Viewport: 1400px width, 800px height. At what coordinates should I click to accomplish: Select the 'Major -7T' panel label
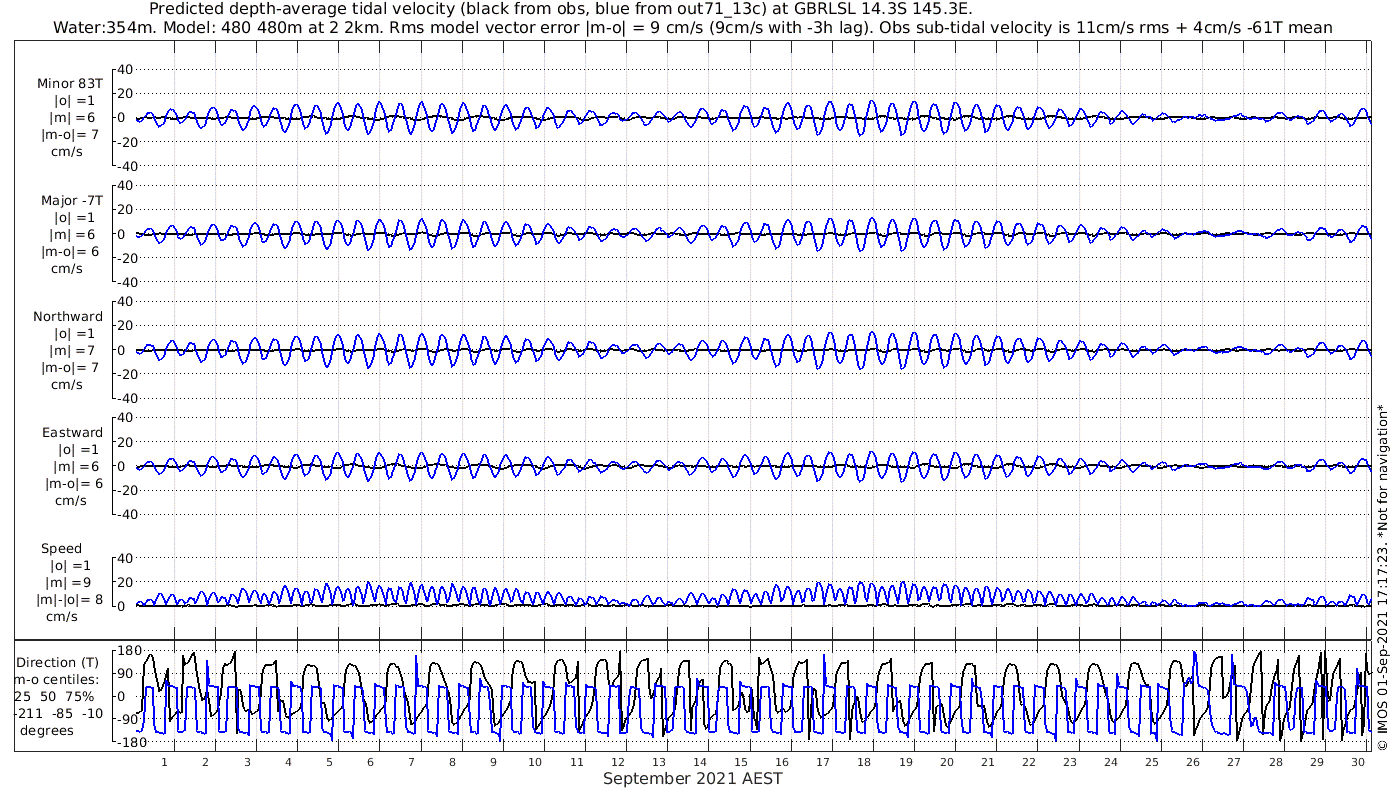(x=71, y=200)
